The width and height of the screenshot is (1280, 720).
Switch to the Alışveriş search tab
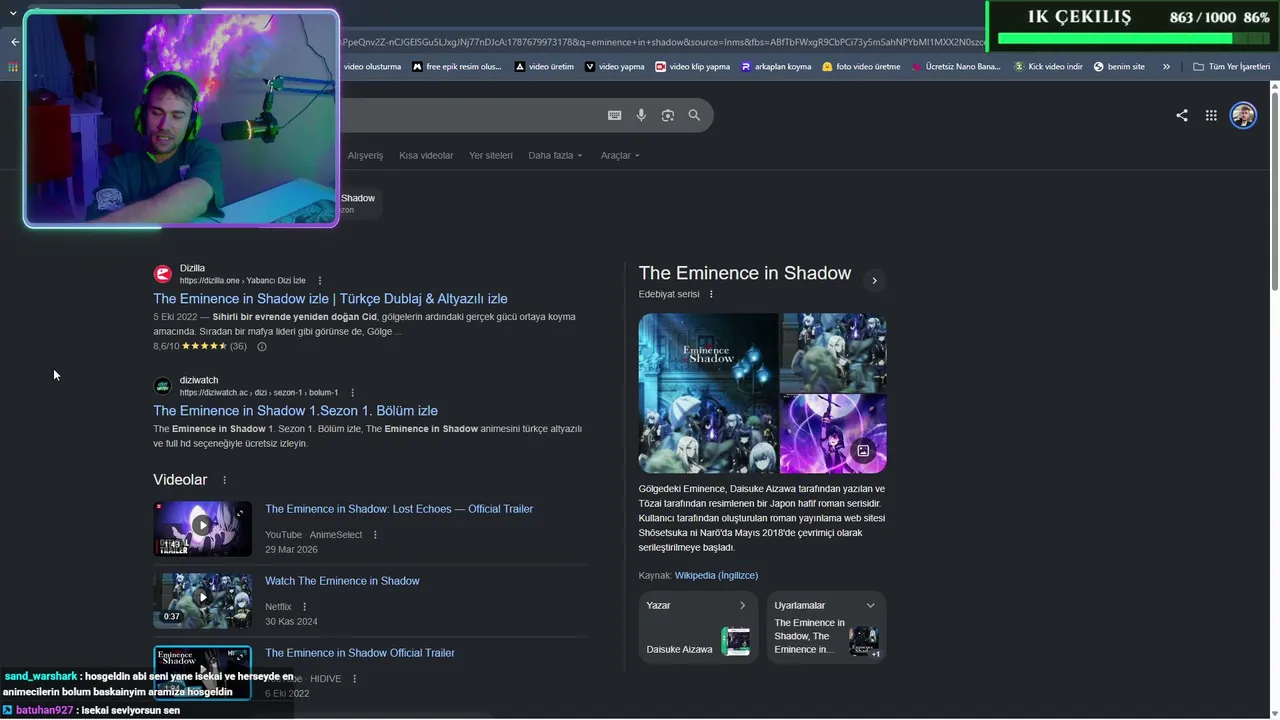coord(365,156)
